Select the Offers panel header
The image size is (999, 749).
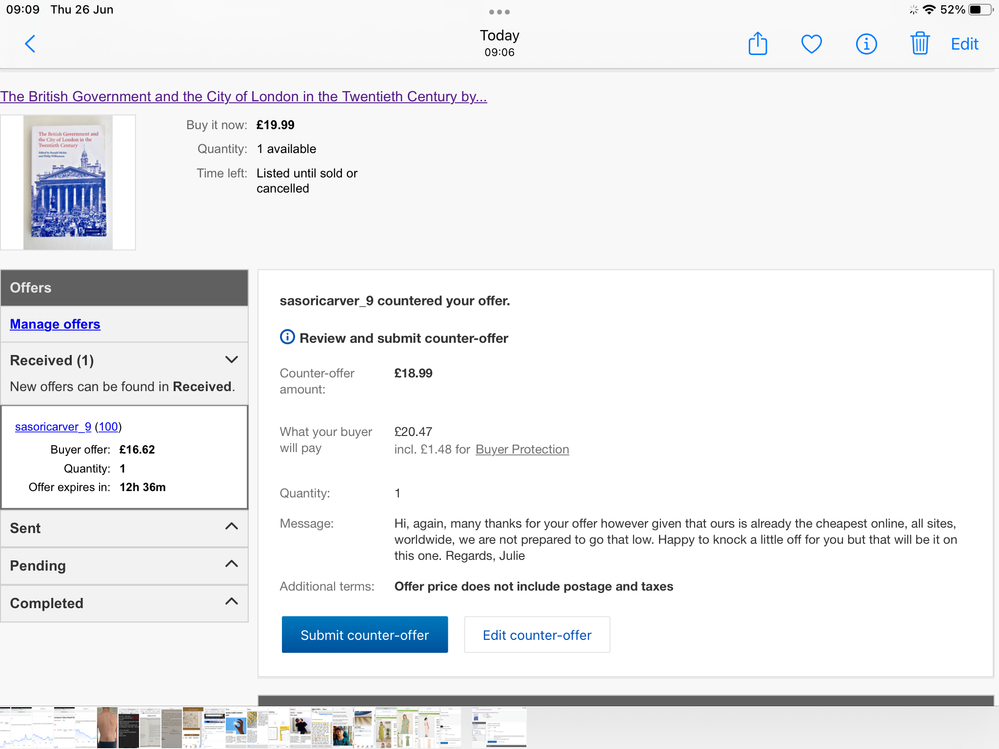(x=124, y=288)
